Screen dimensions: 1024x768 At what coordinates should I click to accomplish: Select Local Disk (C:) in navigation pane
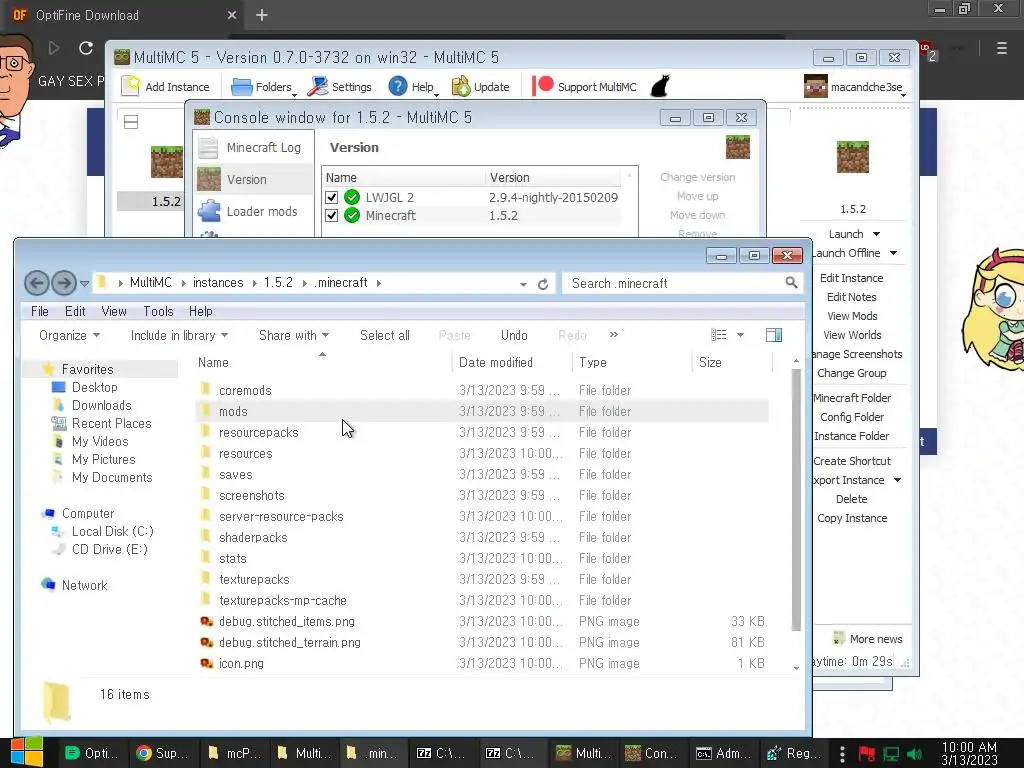[x=112, y=532]
